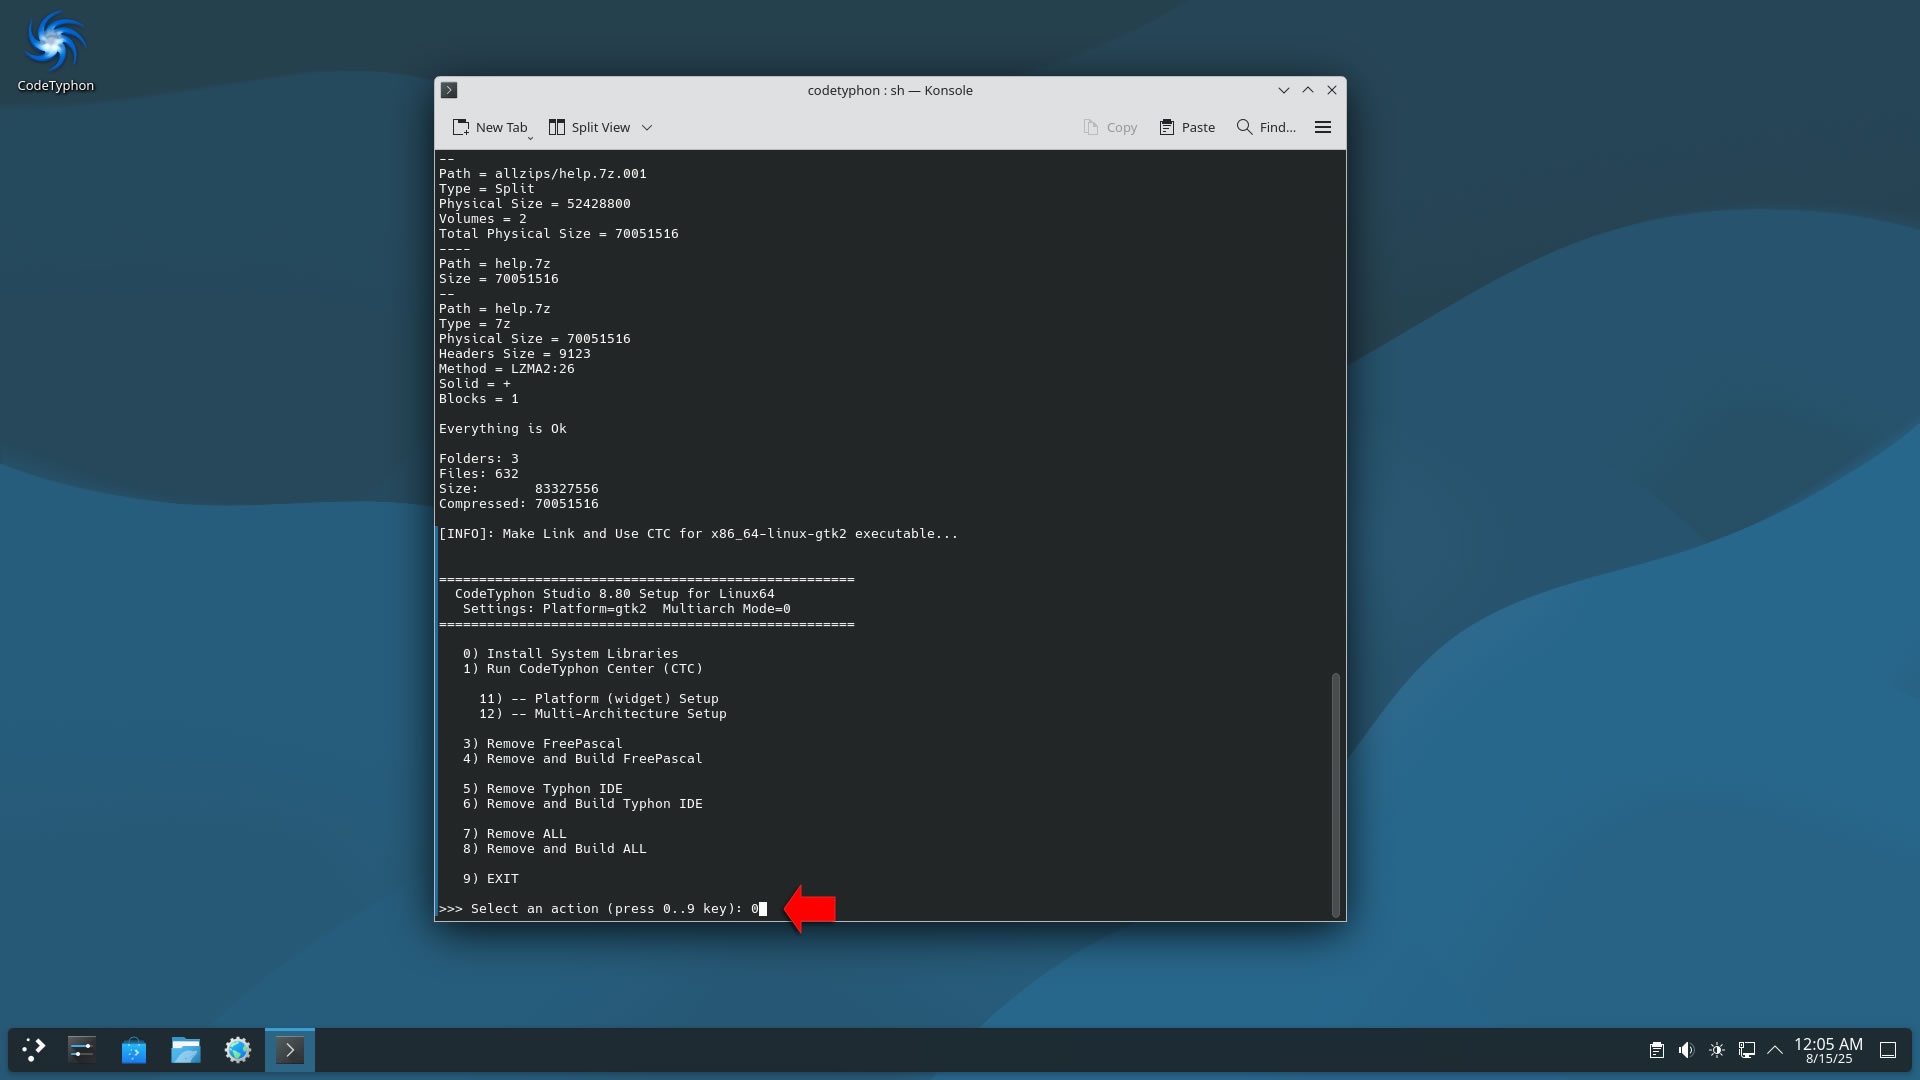Open the clock showing 12:05 AM
Viewport: 1920px width, 1080px height.
[x=1828, y=1050]
